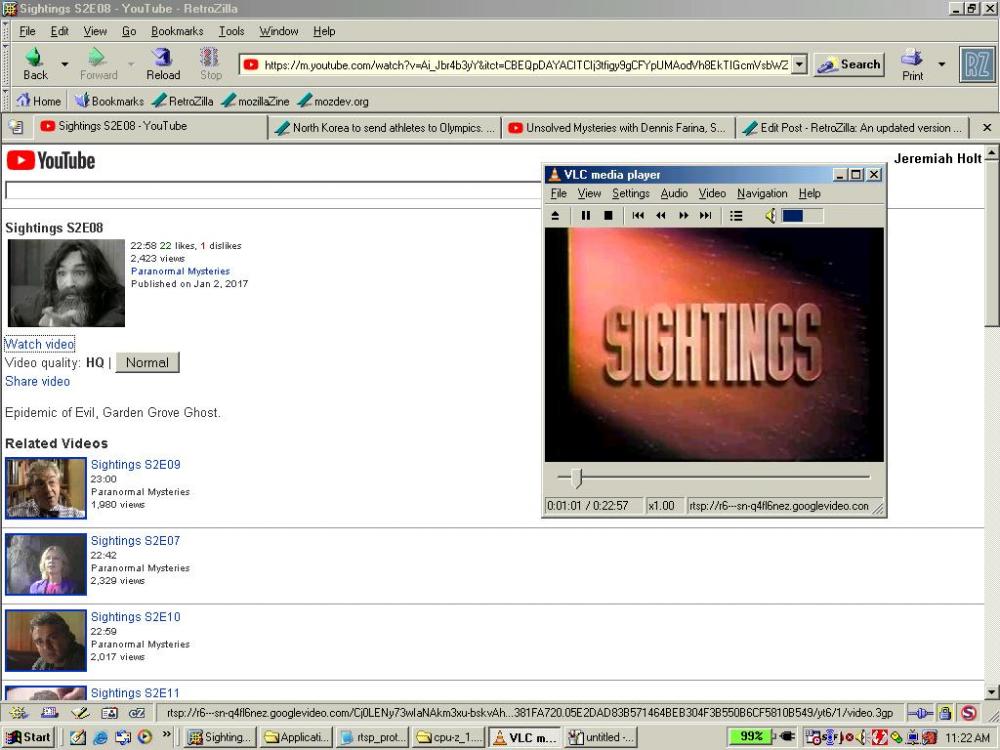Switch to Unsolved Mysteries with Dennis Farina tab
The height and width of the screenshot is (750, 1000).
tap(617, 128)
